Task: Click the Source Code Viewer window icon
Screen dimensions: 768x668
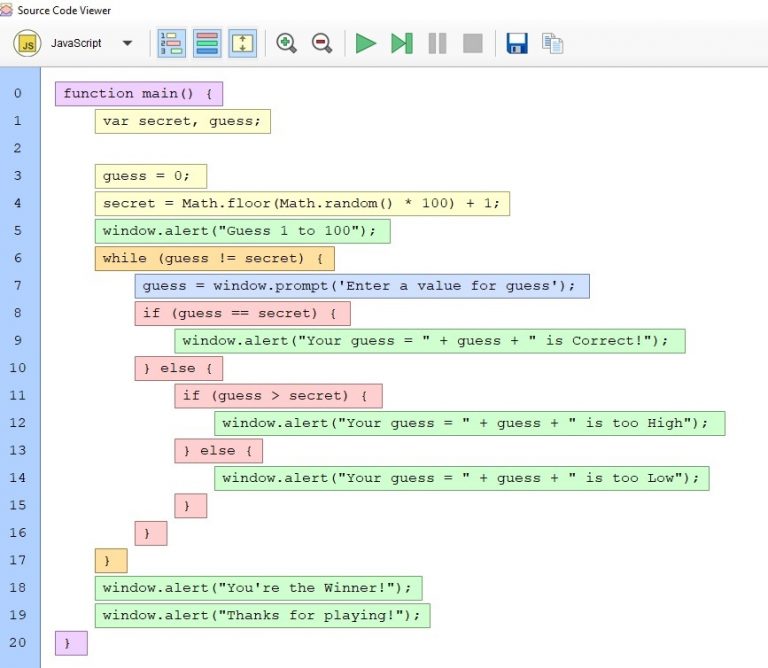Action: tap(6, 10)
